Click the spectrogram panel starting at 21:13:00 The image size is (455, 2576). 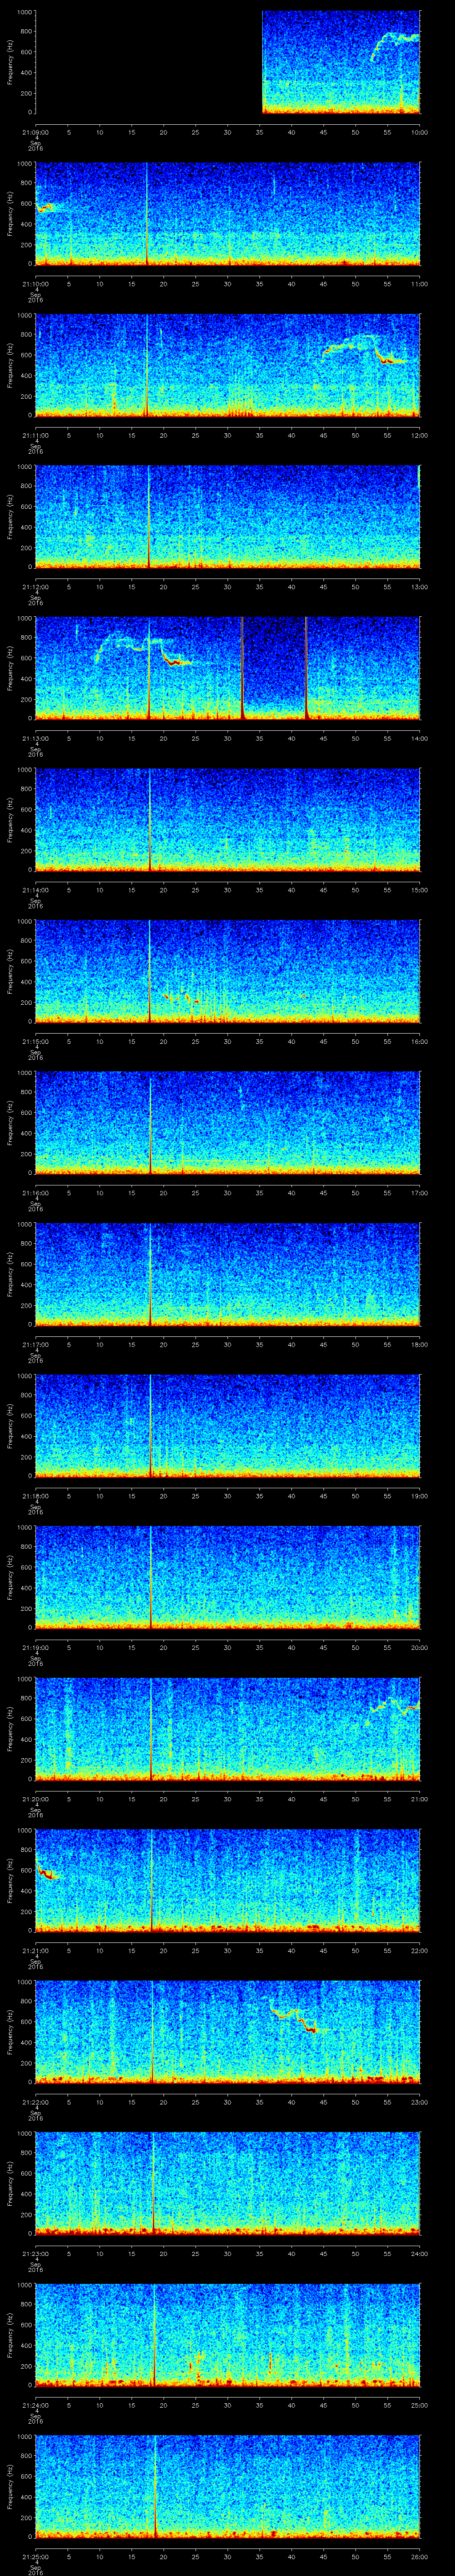click(x=228, y=668)
